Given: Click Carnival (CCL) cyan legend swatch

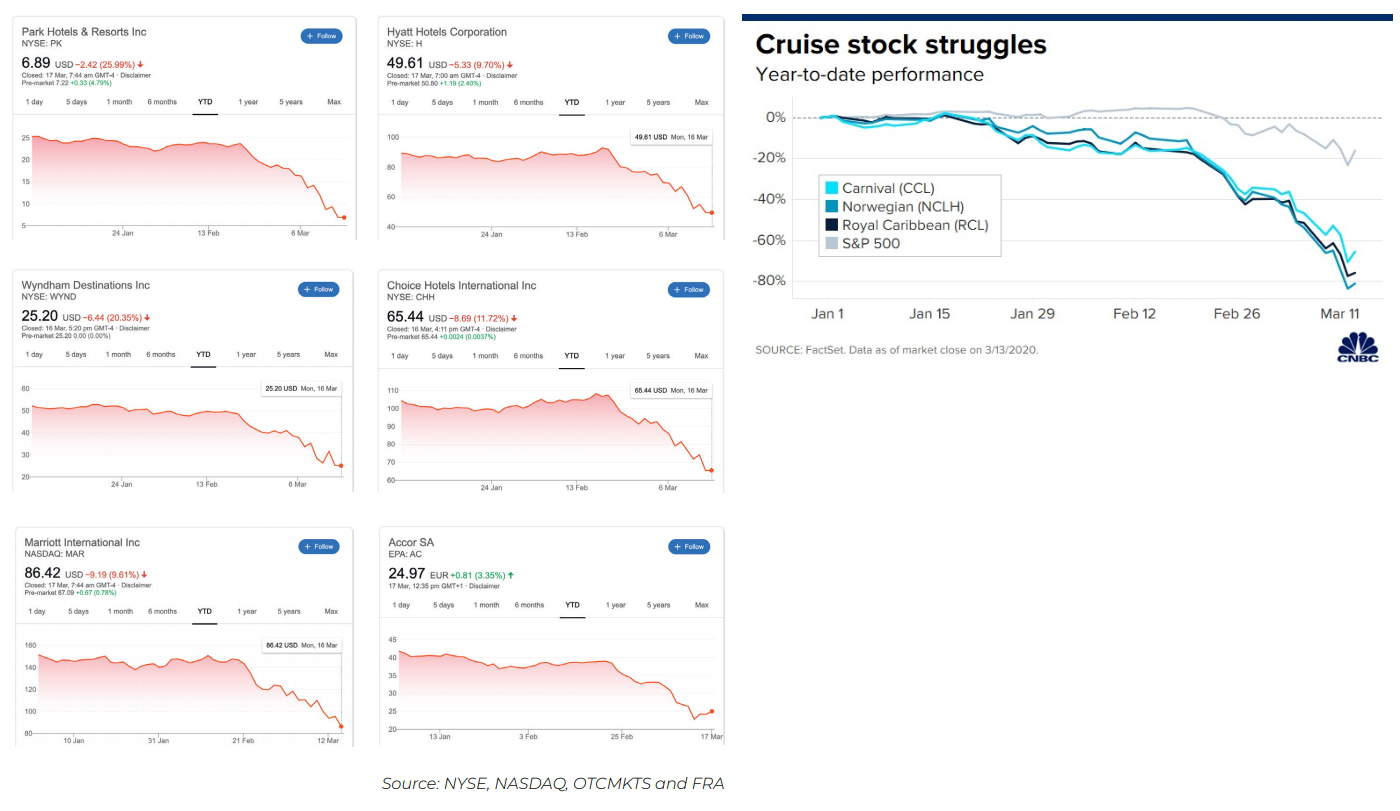Looking at the screenshot, I should 831,188.
